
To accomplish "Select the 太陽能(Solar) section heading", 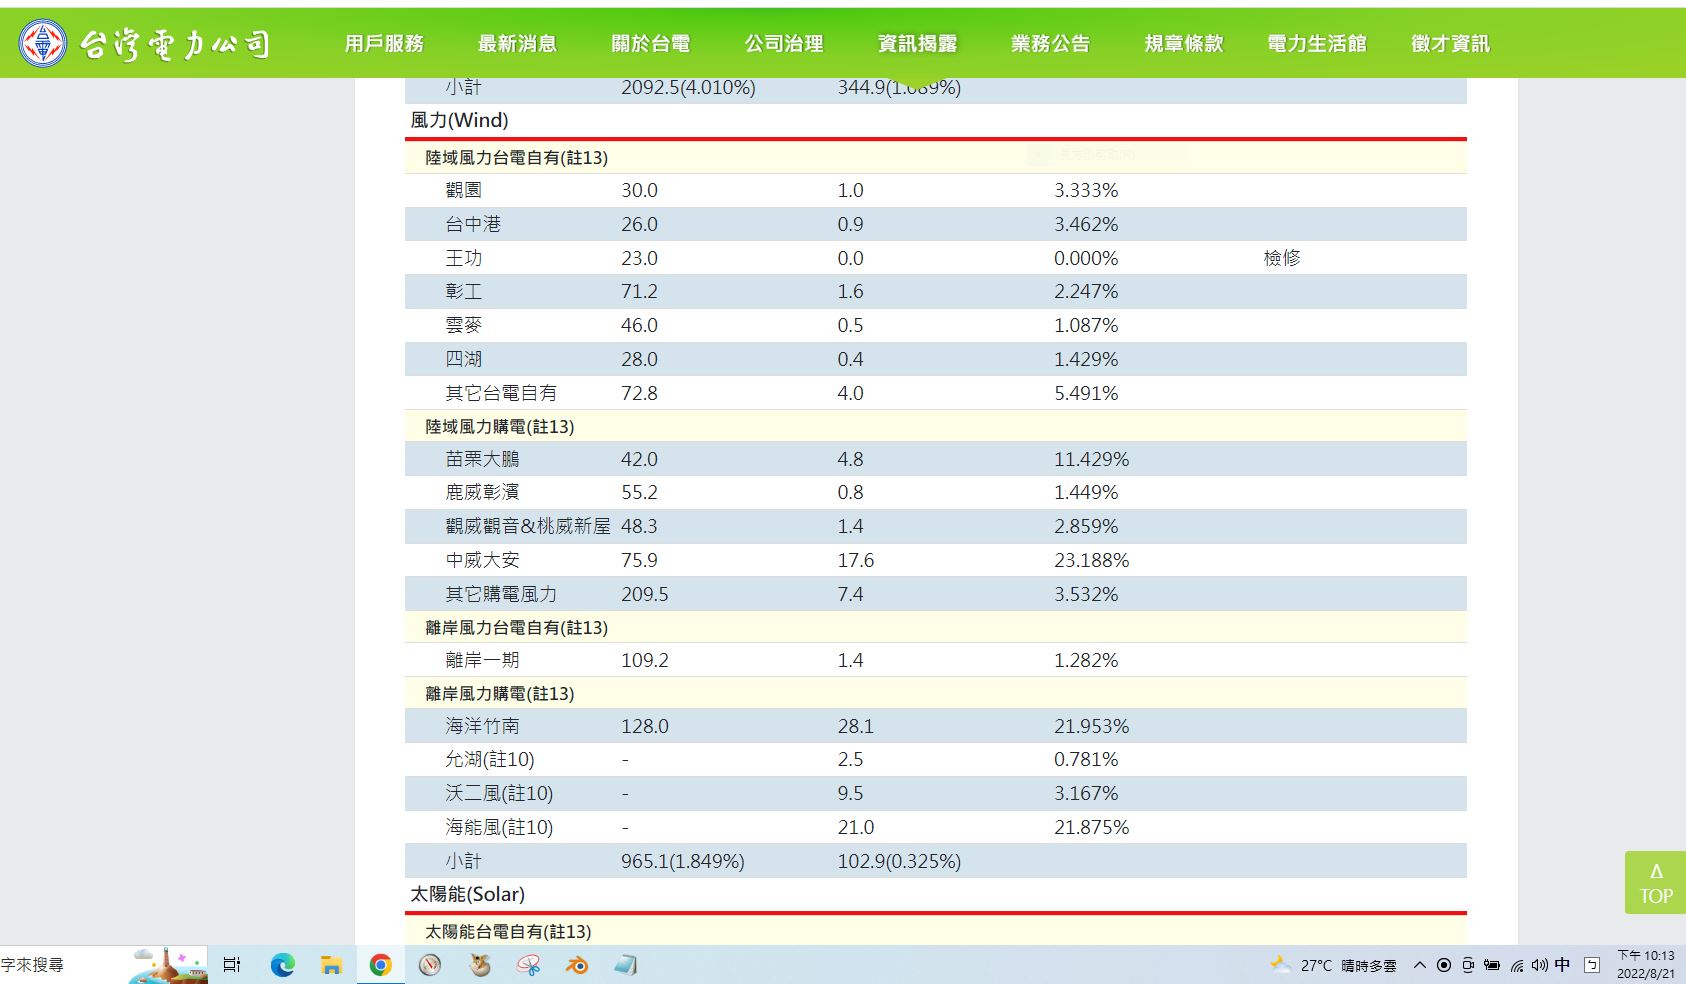I will (x=467, y=894).
